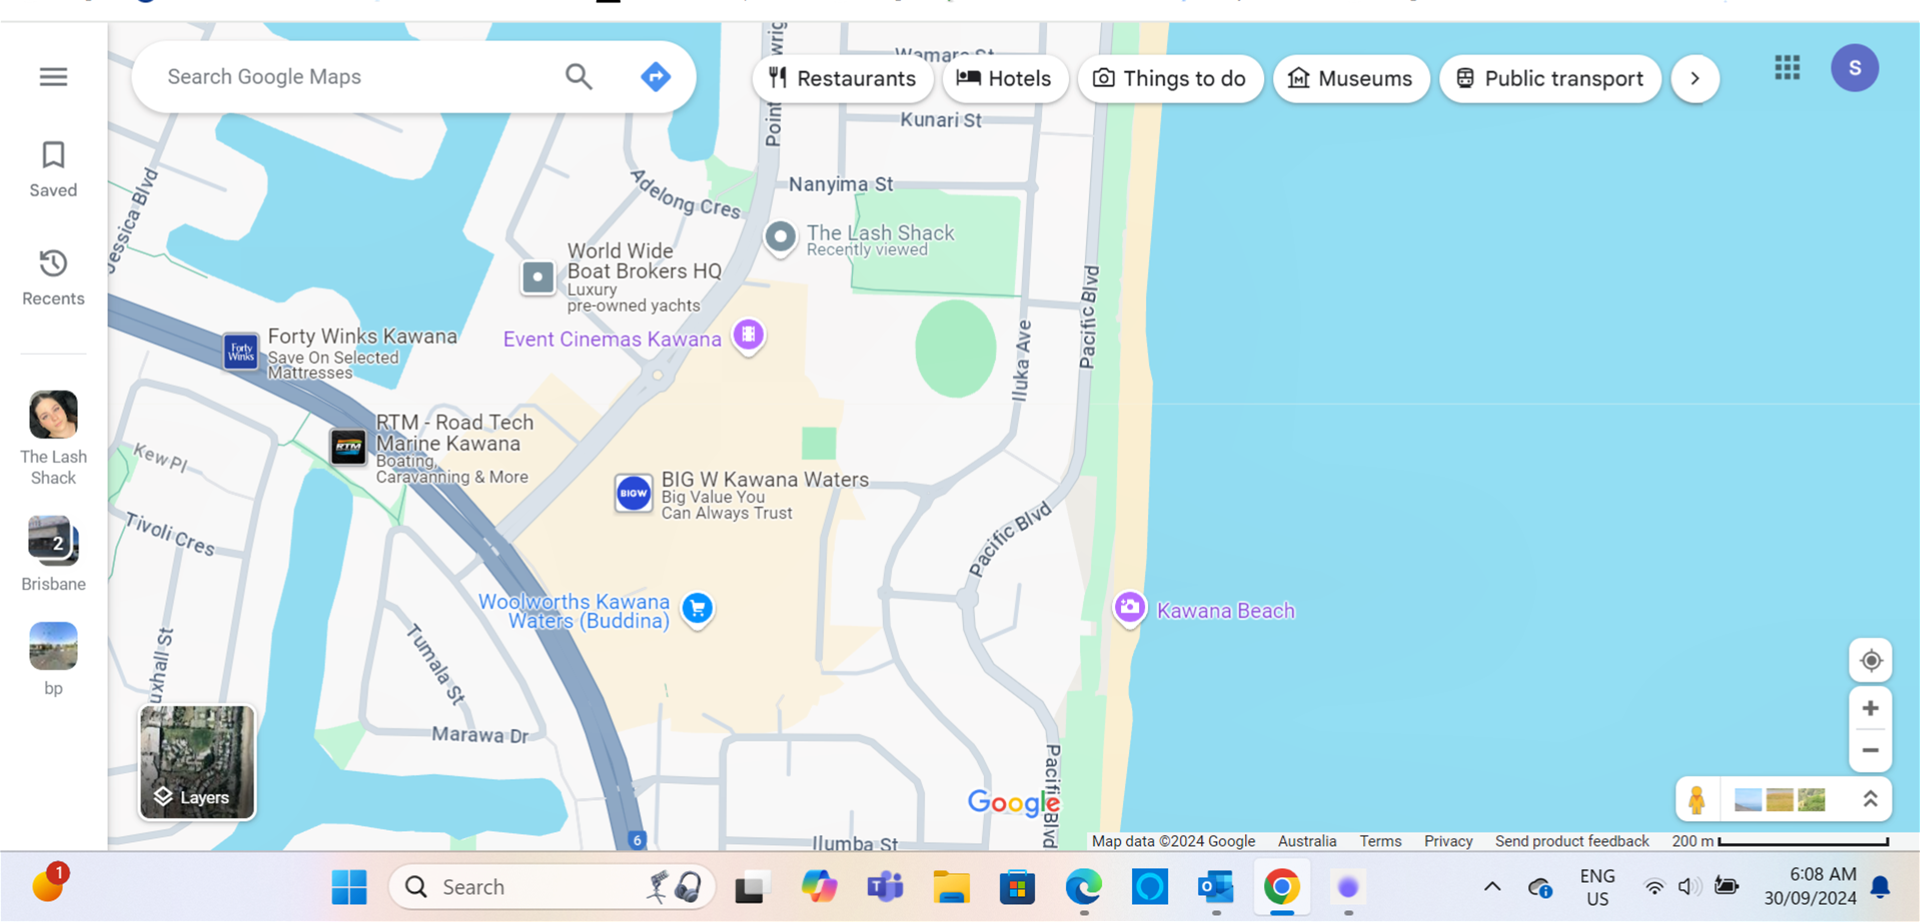Filter the map by Hotels
The image size is (1920, 922).
click(1005, 78)
